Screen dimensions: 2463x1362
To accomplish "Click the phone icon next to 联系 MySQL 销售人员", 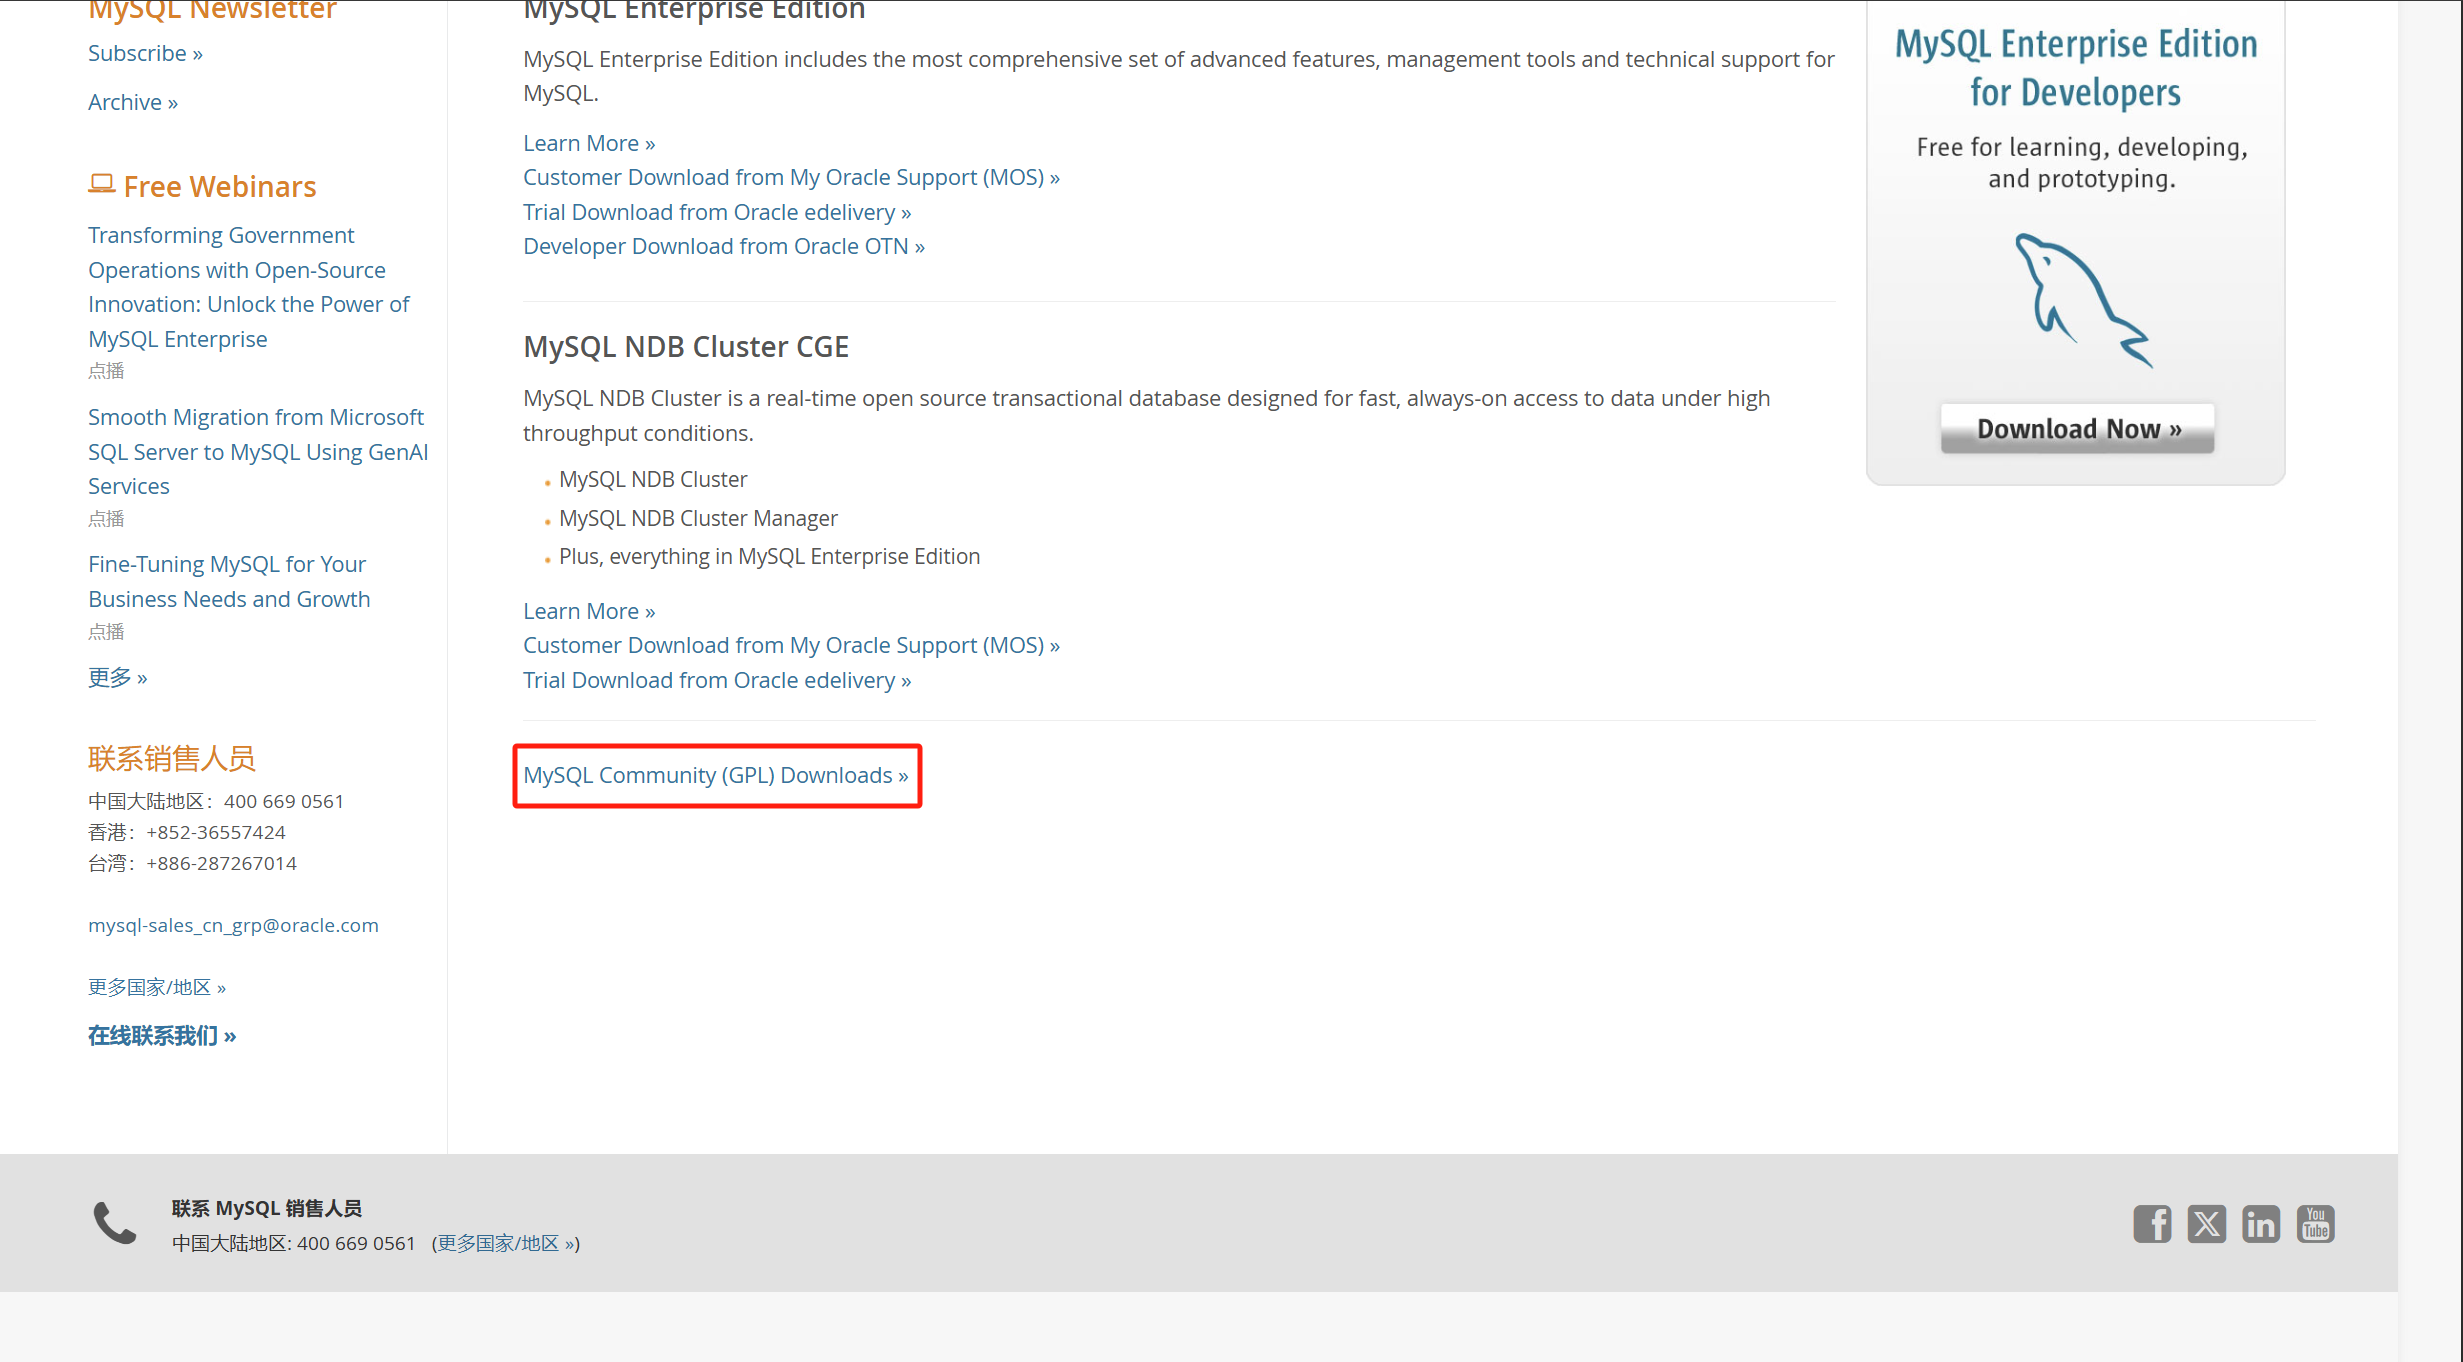I will tap(112, 1222).
